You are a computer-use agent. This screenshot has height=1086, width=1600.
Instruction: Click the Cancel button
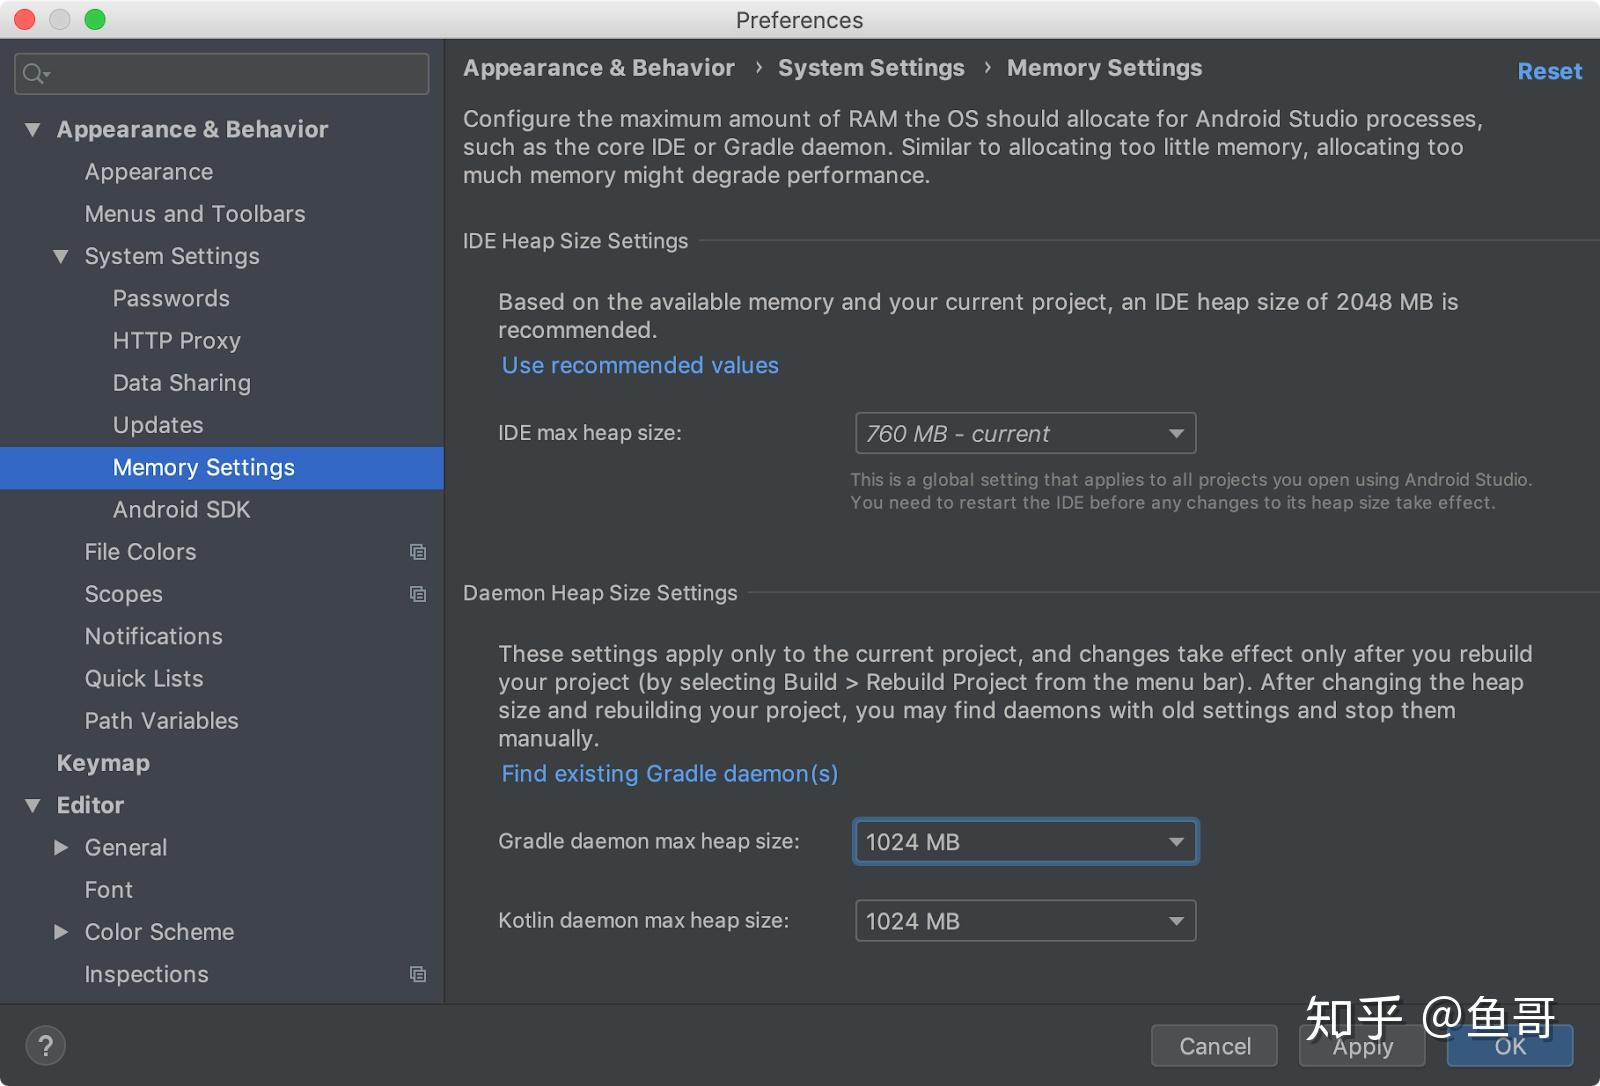click(x=1214, y=1046)
